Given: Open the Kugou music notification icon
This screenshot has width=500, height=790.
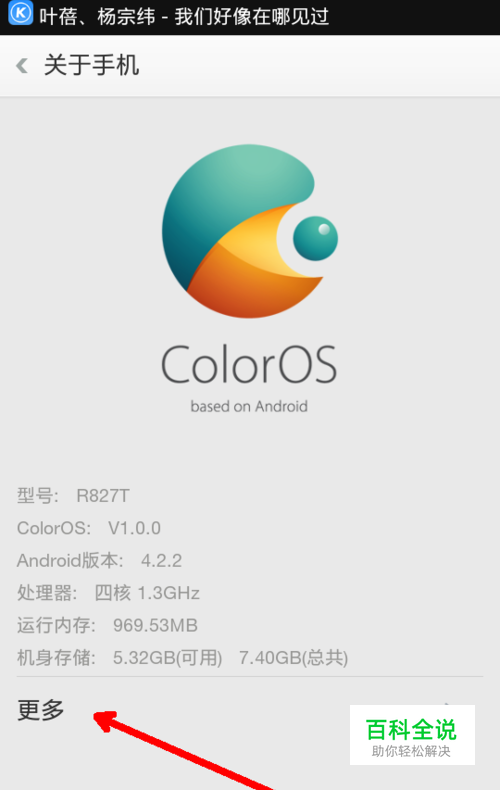Looking at the screenshot, I should click(x=21, y=14).
